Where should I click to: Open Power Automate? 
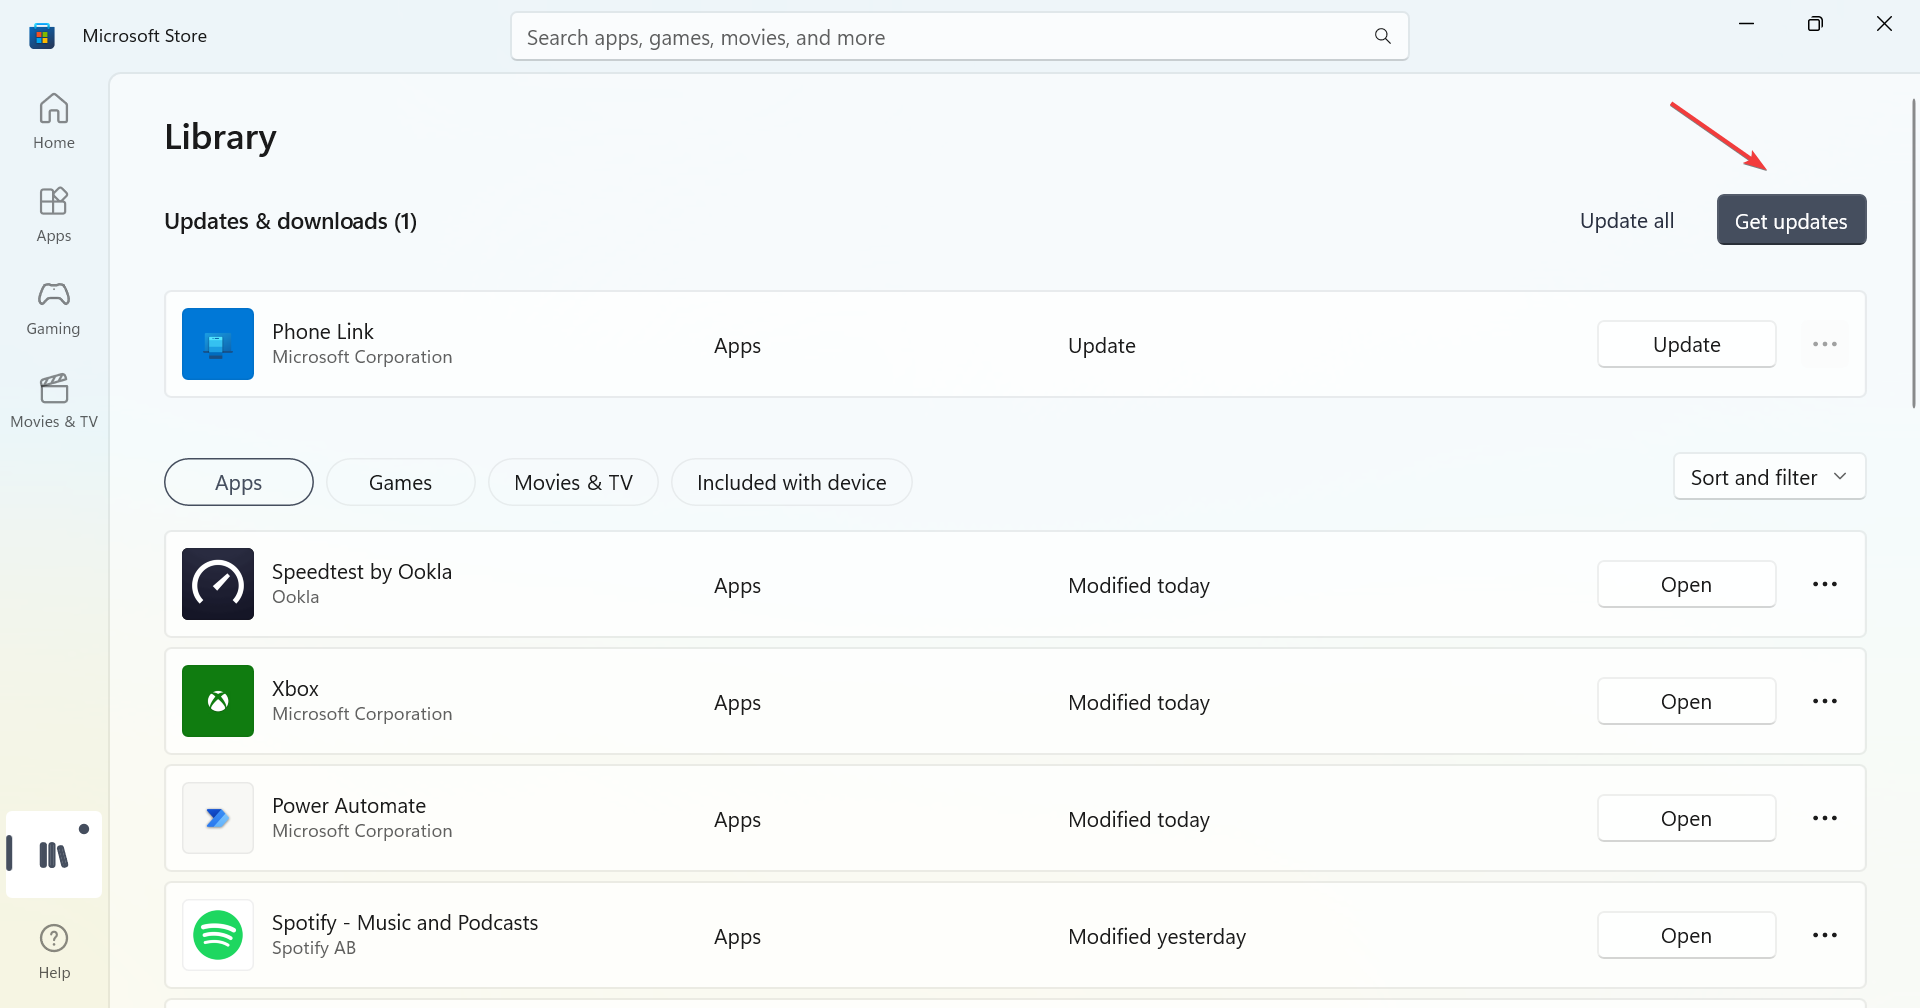click(x=1686, y=818)
